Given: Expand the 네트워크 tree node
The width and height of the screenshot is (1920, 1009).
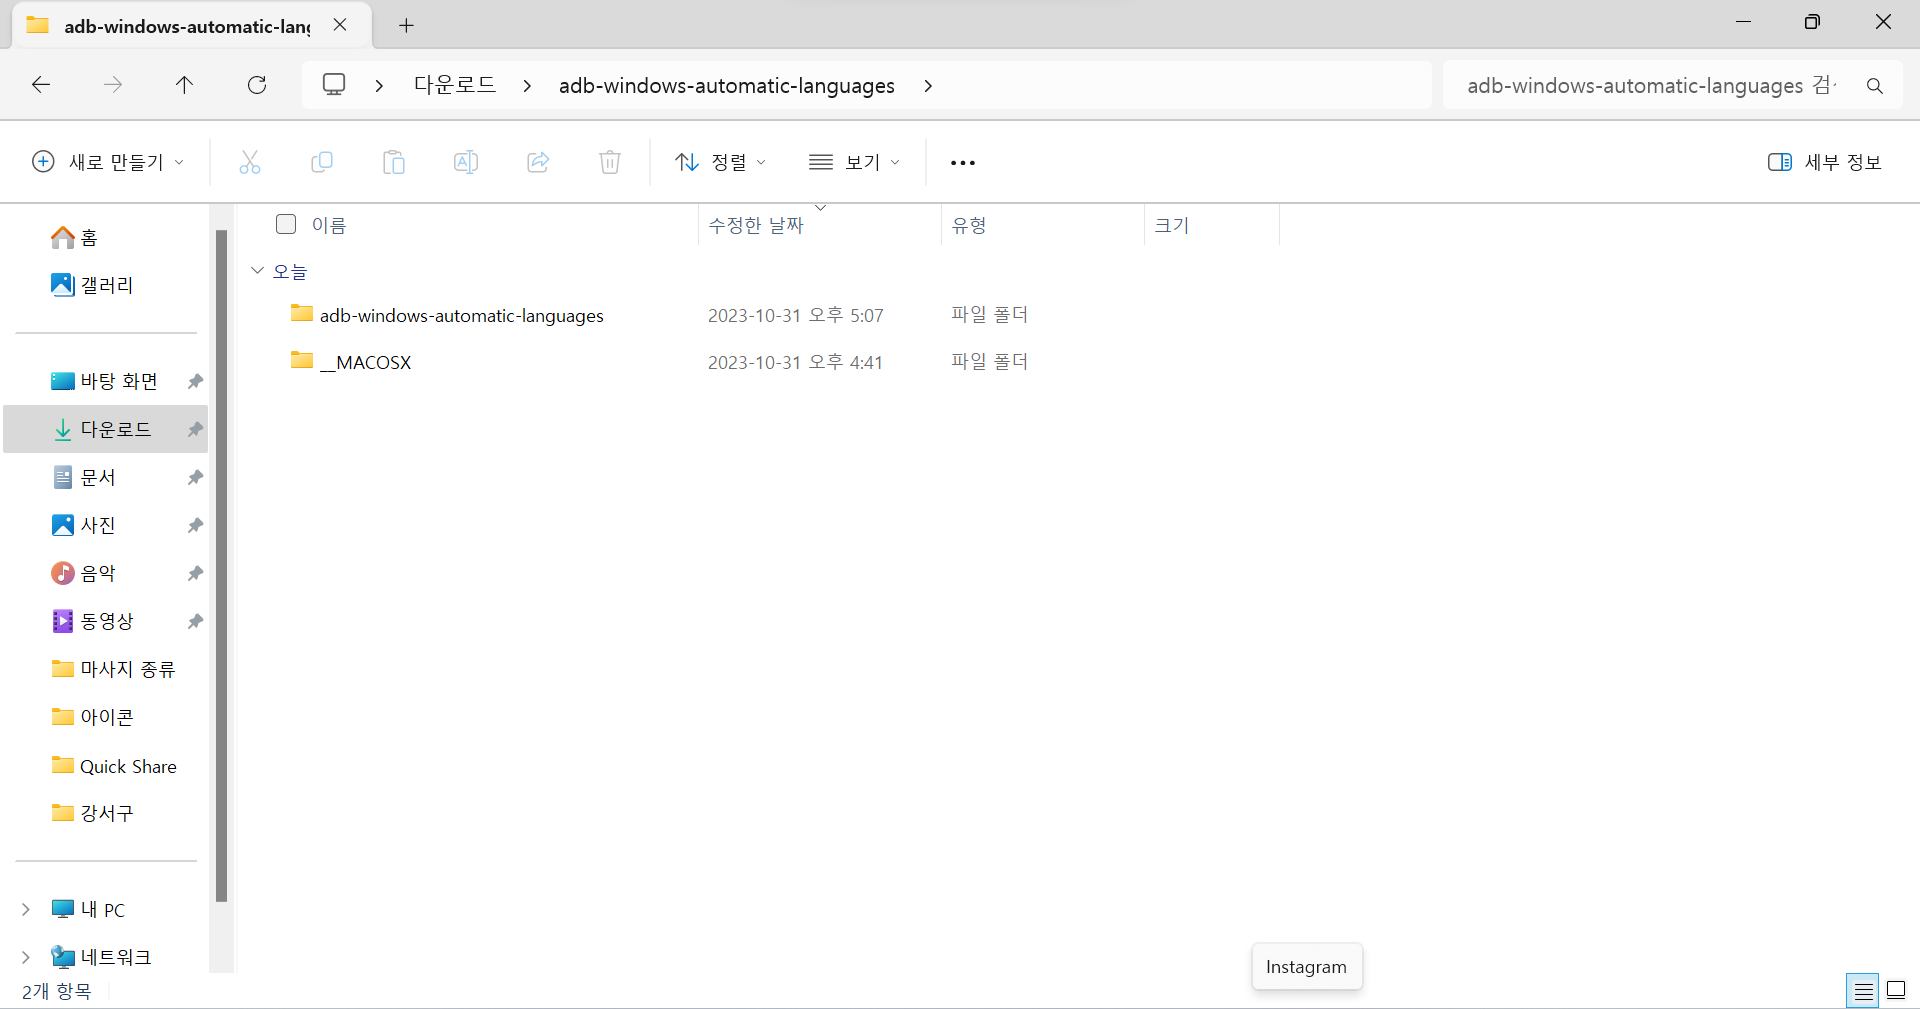Looking at the screenshot, I should pos(26,957).
